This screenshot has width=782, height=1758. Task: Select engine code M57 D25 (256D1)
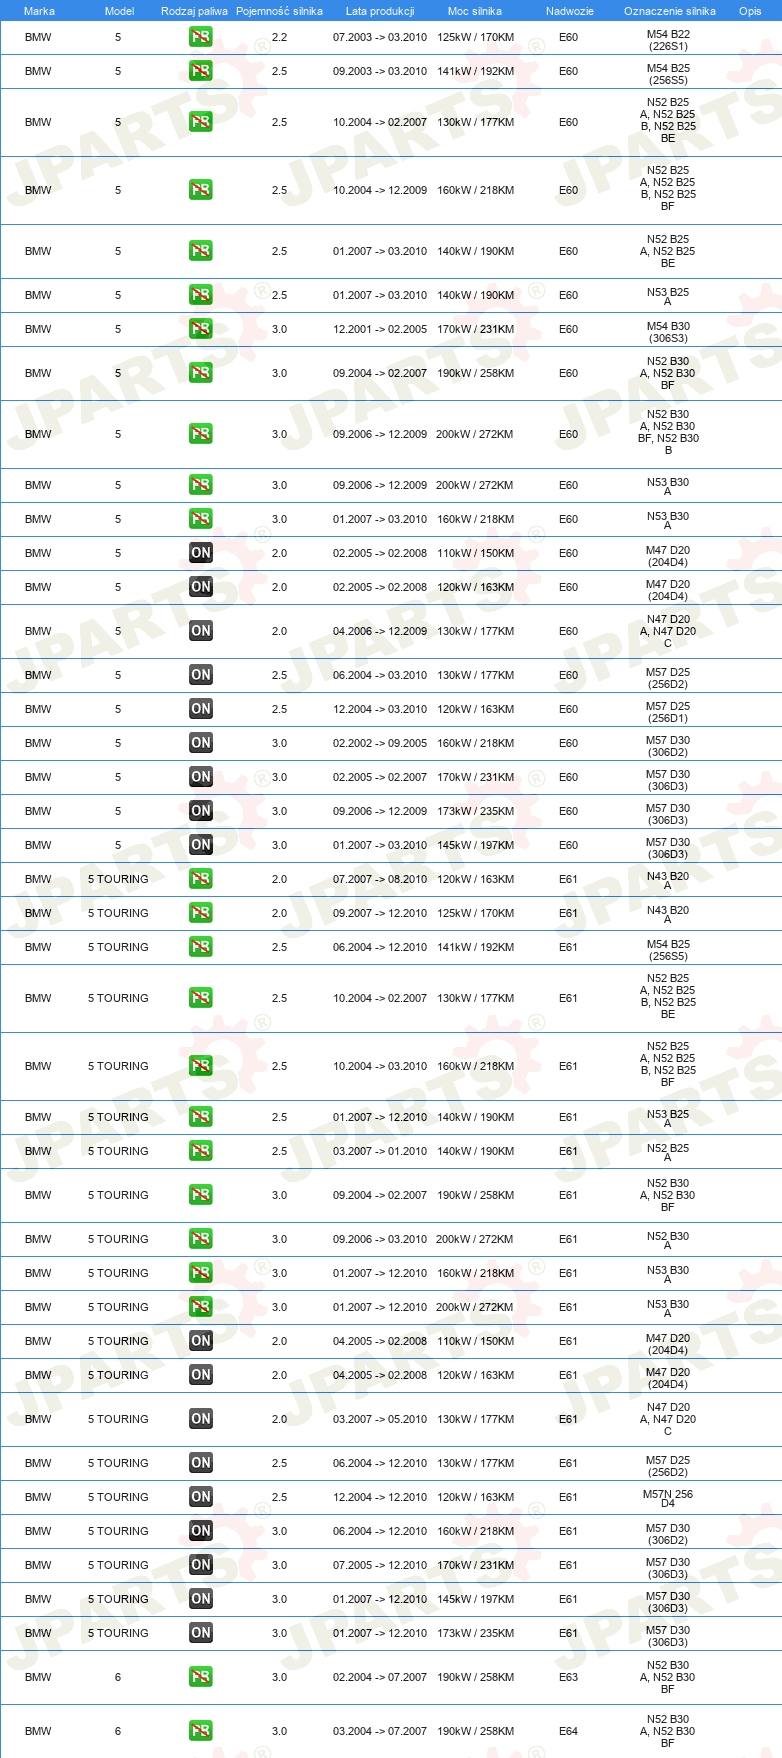point(668,712)
